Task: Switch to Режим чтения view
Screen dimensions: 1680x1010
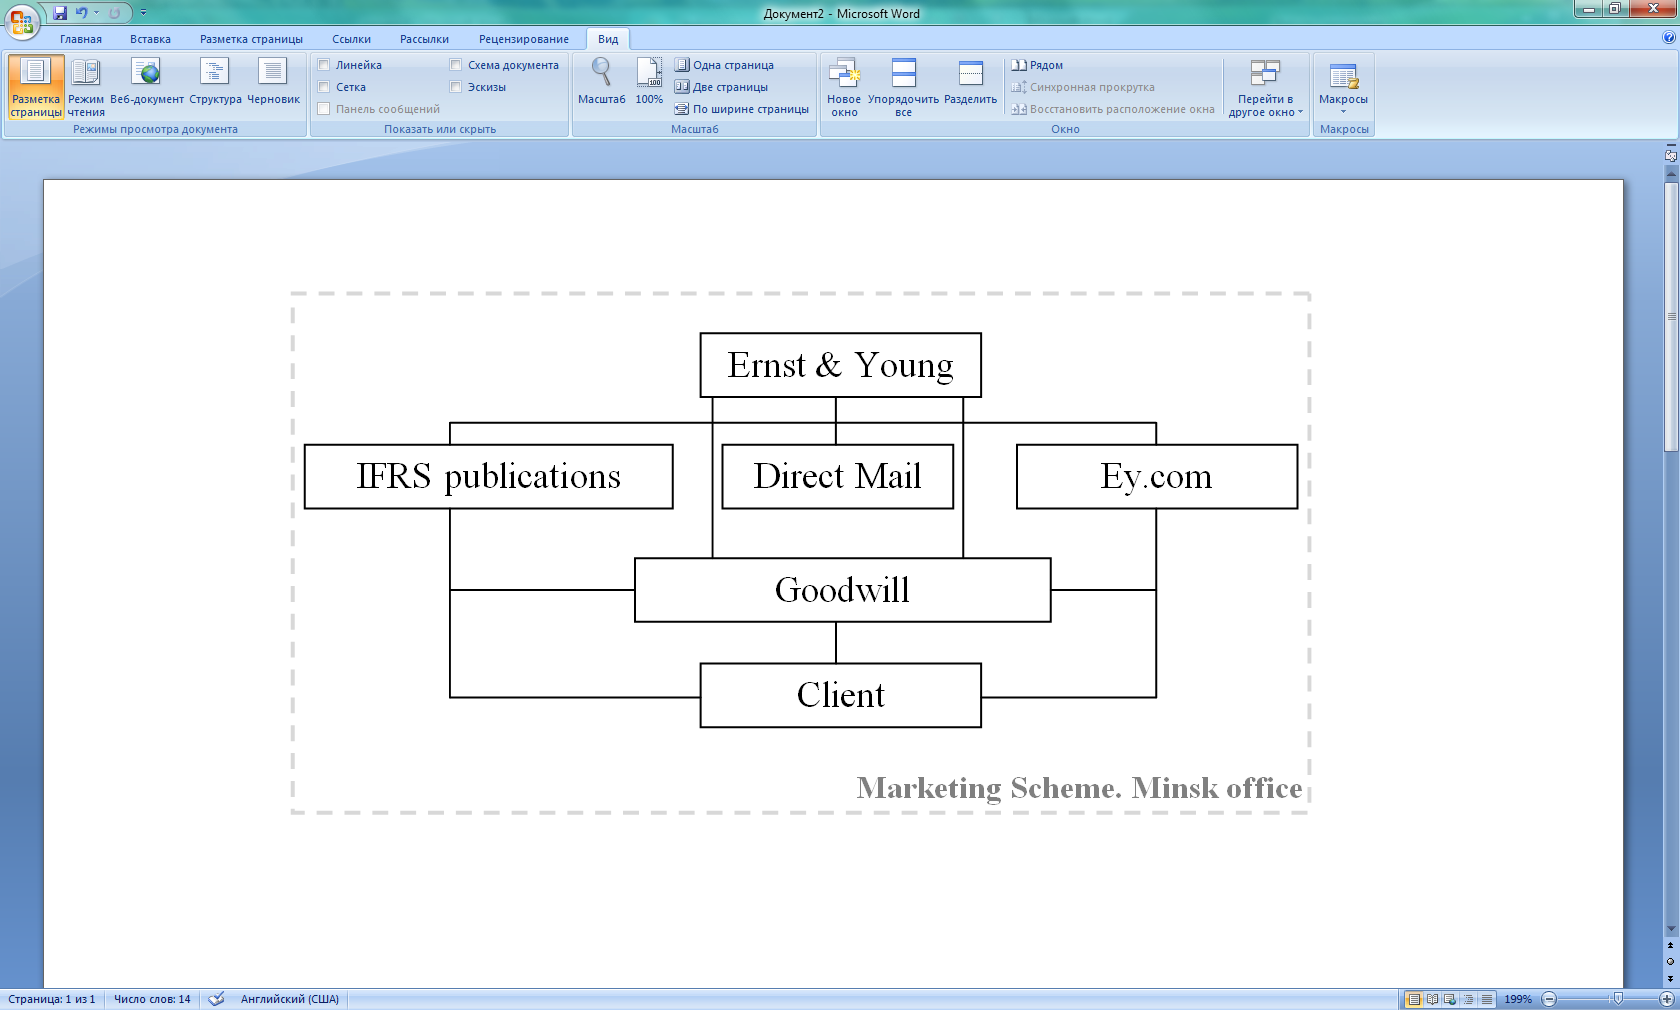Action: [x=86, y=87]
